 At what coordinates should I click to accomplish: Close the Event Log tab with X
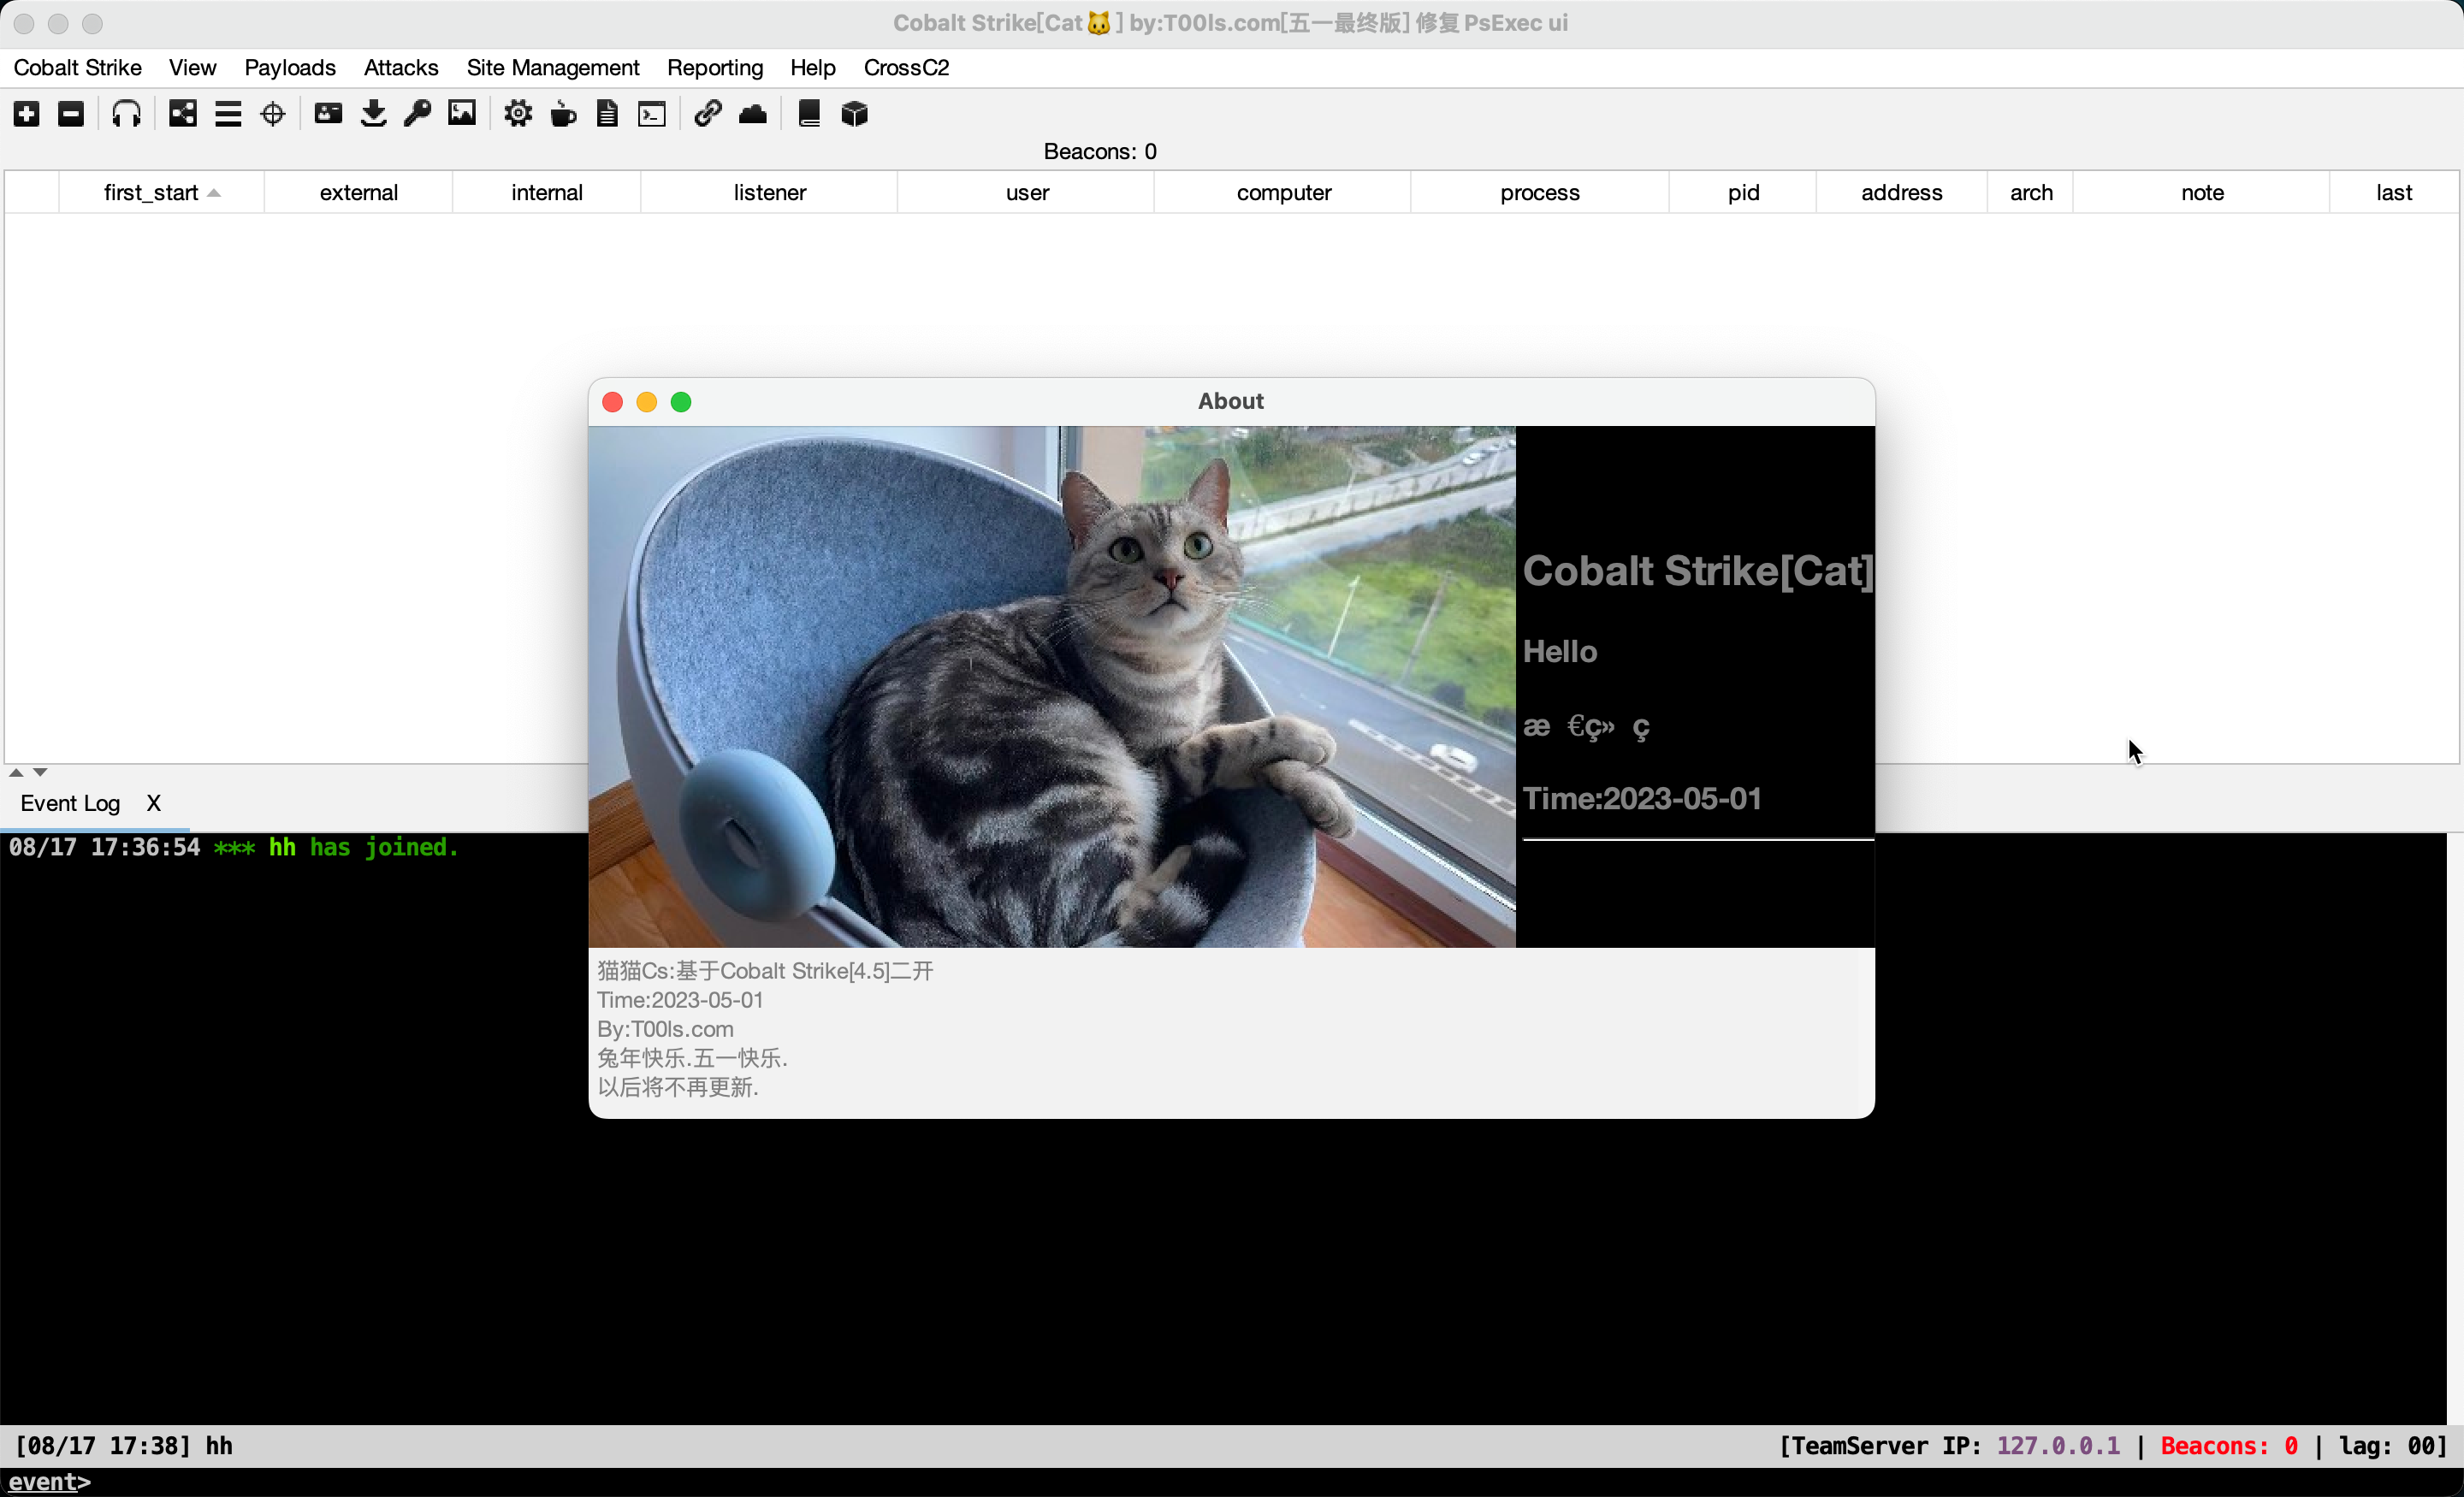pos(153,803)
